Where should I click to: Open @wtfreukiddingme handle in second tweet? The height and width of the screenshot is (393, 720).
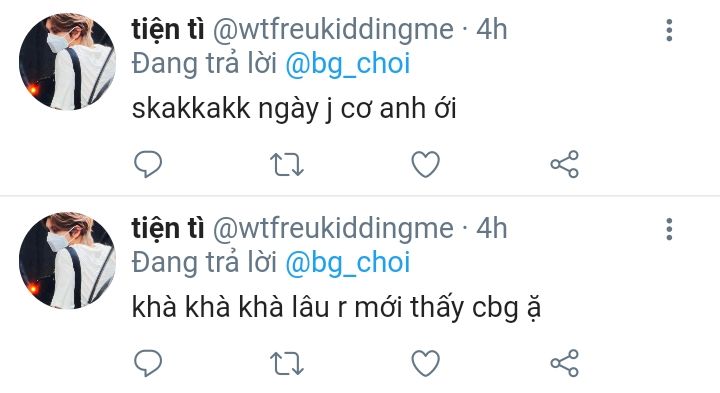coord(333,229)
